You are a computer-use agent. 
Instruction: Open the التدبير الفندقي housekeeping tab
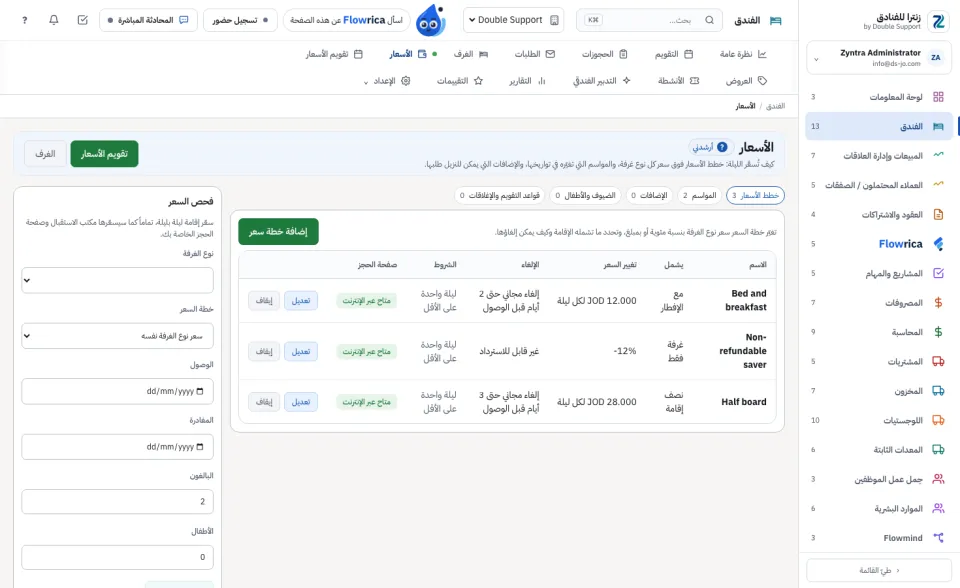[602, 81]
